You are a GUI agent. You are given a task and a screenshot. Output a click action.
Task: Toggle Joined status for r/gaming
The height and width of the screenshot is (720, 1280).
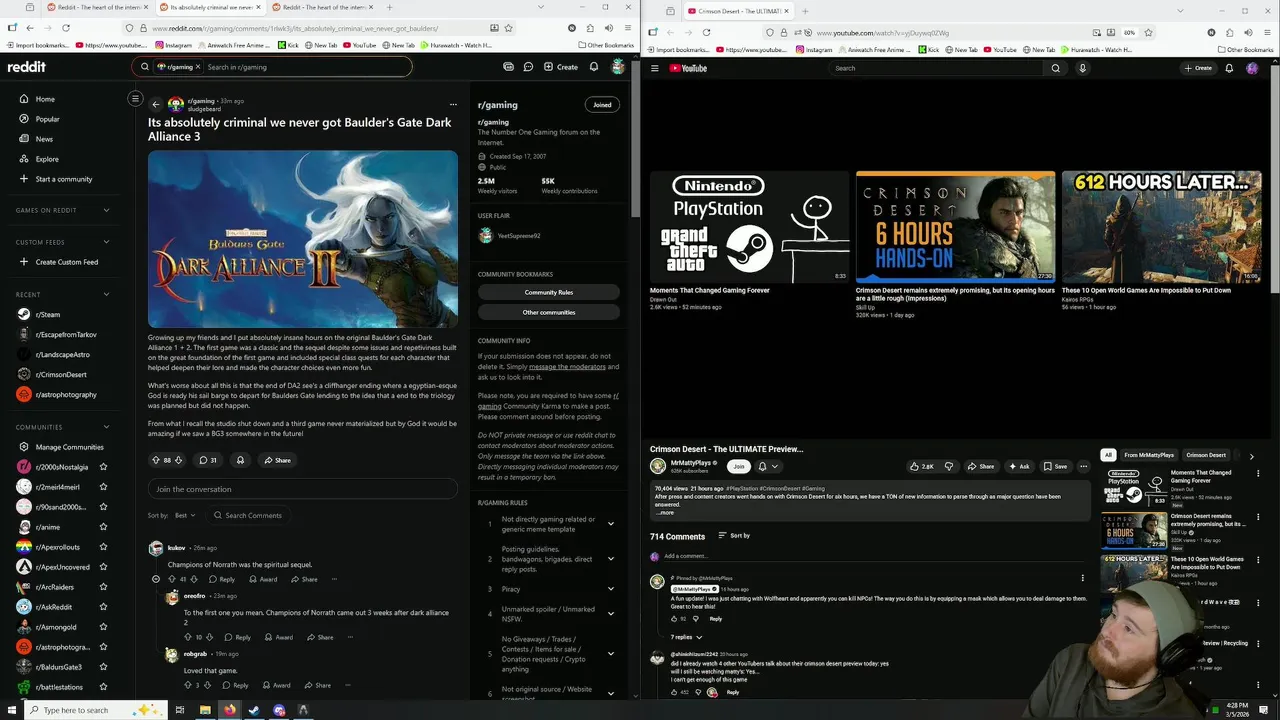pyautogui.click(x=602, y=104)
